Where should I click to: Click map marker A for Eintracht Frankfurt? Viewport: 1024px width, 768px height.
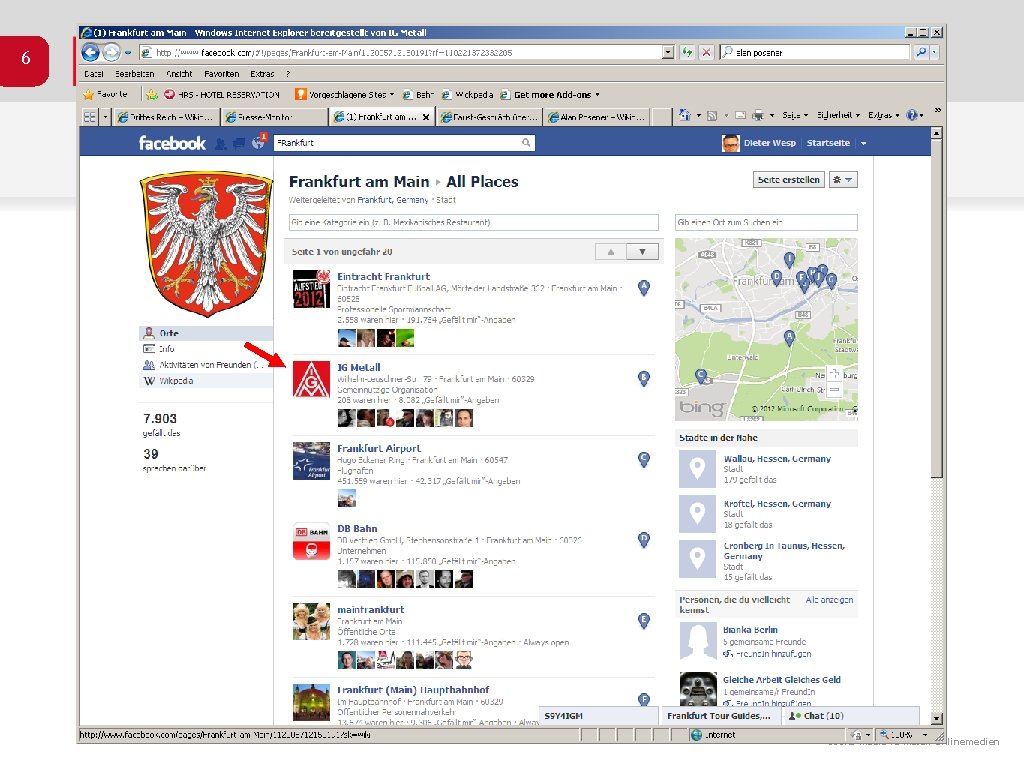coord(644,287)
